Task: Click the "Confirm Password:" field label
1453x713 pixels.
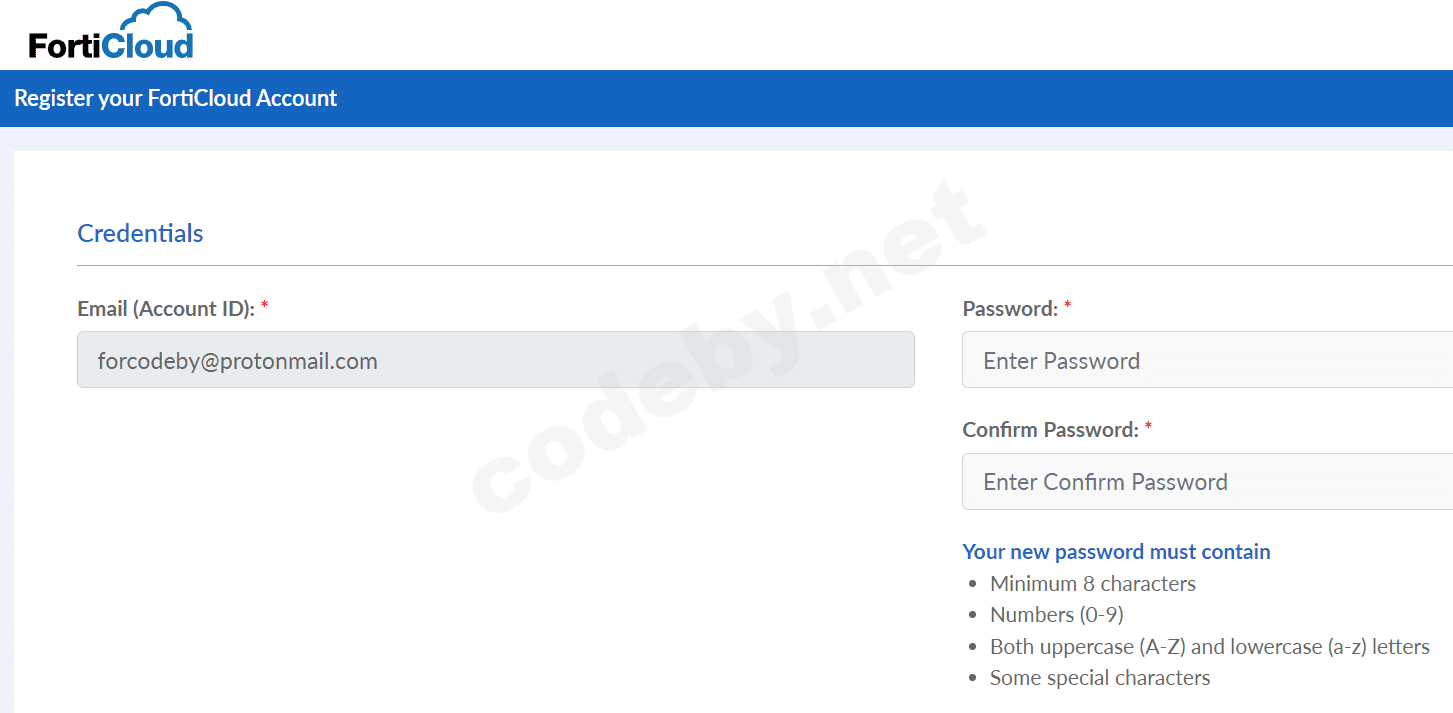Action: click(x=1050, y=430)
